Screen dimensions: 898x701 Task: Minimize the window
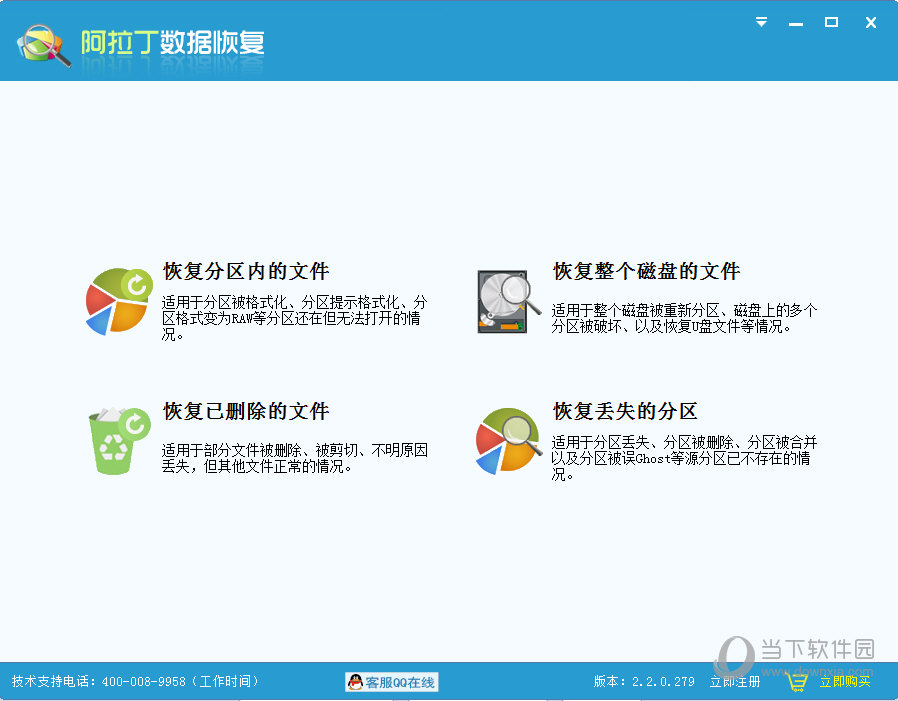click(x=795, y=24)
